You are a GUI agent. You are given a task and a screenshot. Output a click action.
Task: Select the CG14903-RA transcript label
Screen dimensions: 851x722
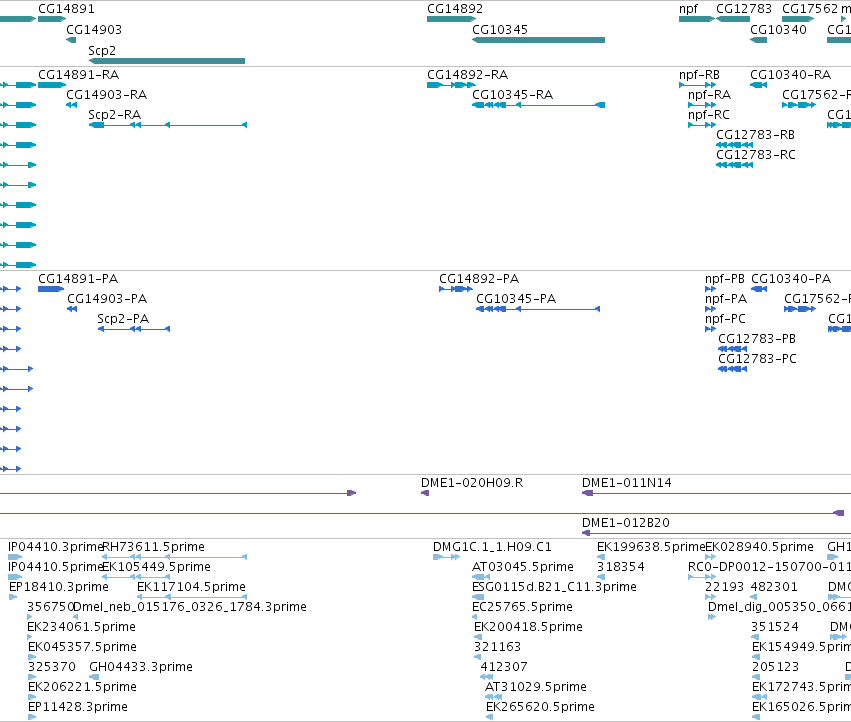[107, 95]
